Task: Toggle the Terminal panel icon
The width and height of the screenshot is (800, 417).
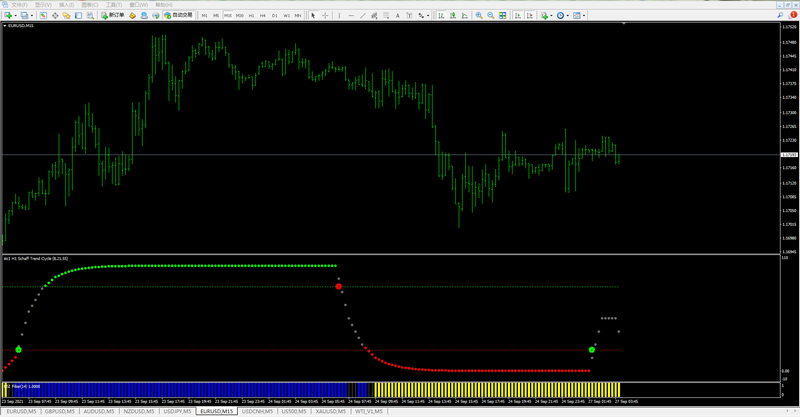Action: pyautogui.click(x=78, y=16)
